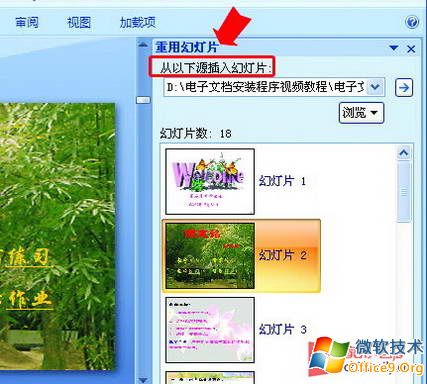Click the main editor scroll down arrow
Image resolution: width=427 pixels, height=384 pixels.
click(x=143, y=380)
